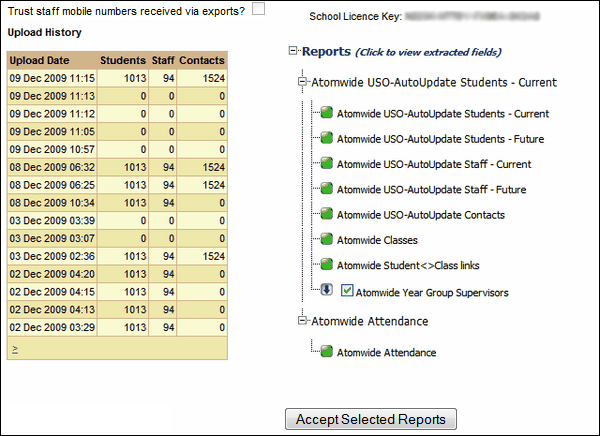Select Atomwide USO-AutoUpdate Contacts report
The image size is (600, 436).
click(x=421, y=215)
